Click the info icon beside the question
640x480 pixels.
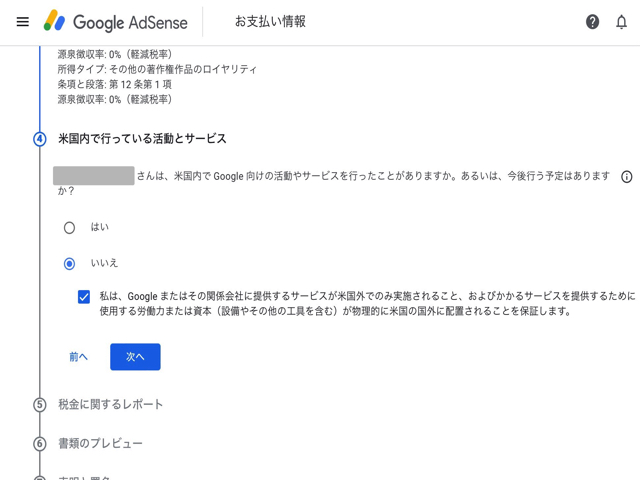(x=627, y=177)
